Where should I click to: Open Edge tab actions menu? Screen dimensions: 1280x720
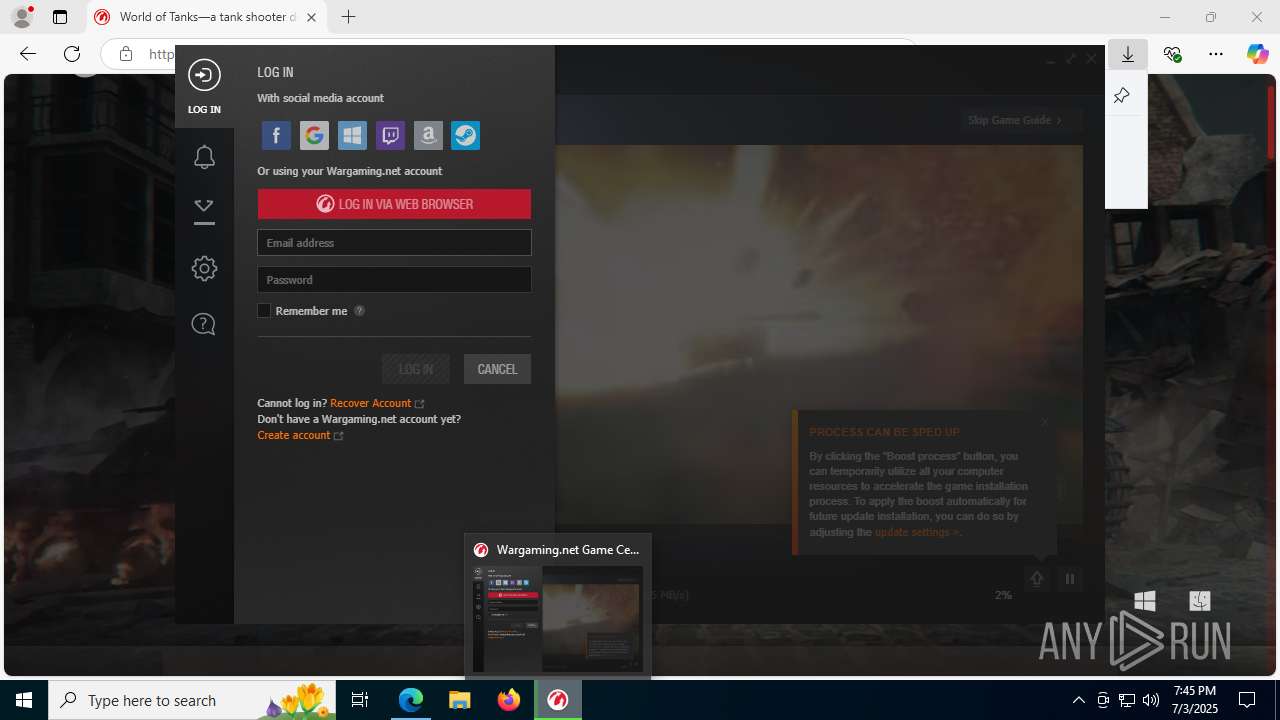60,17
